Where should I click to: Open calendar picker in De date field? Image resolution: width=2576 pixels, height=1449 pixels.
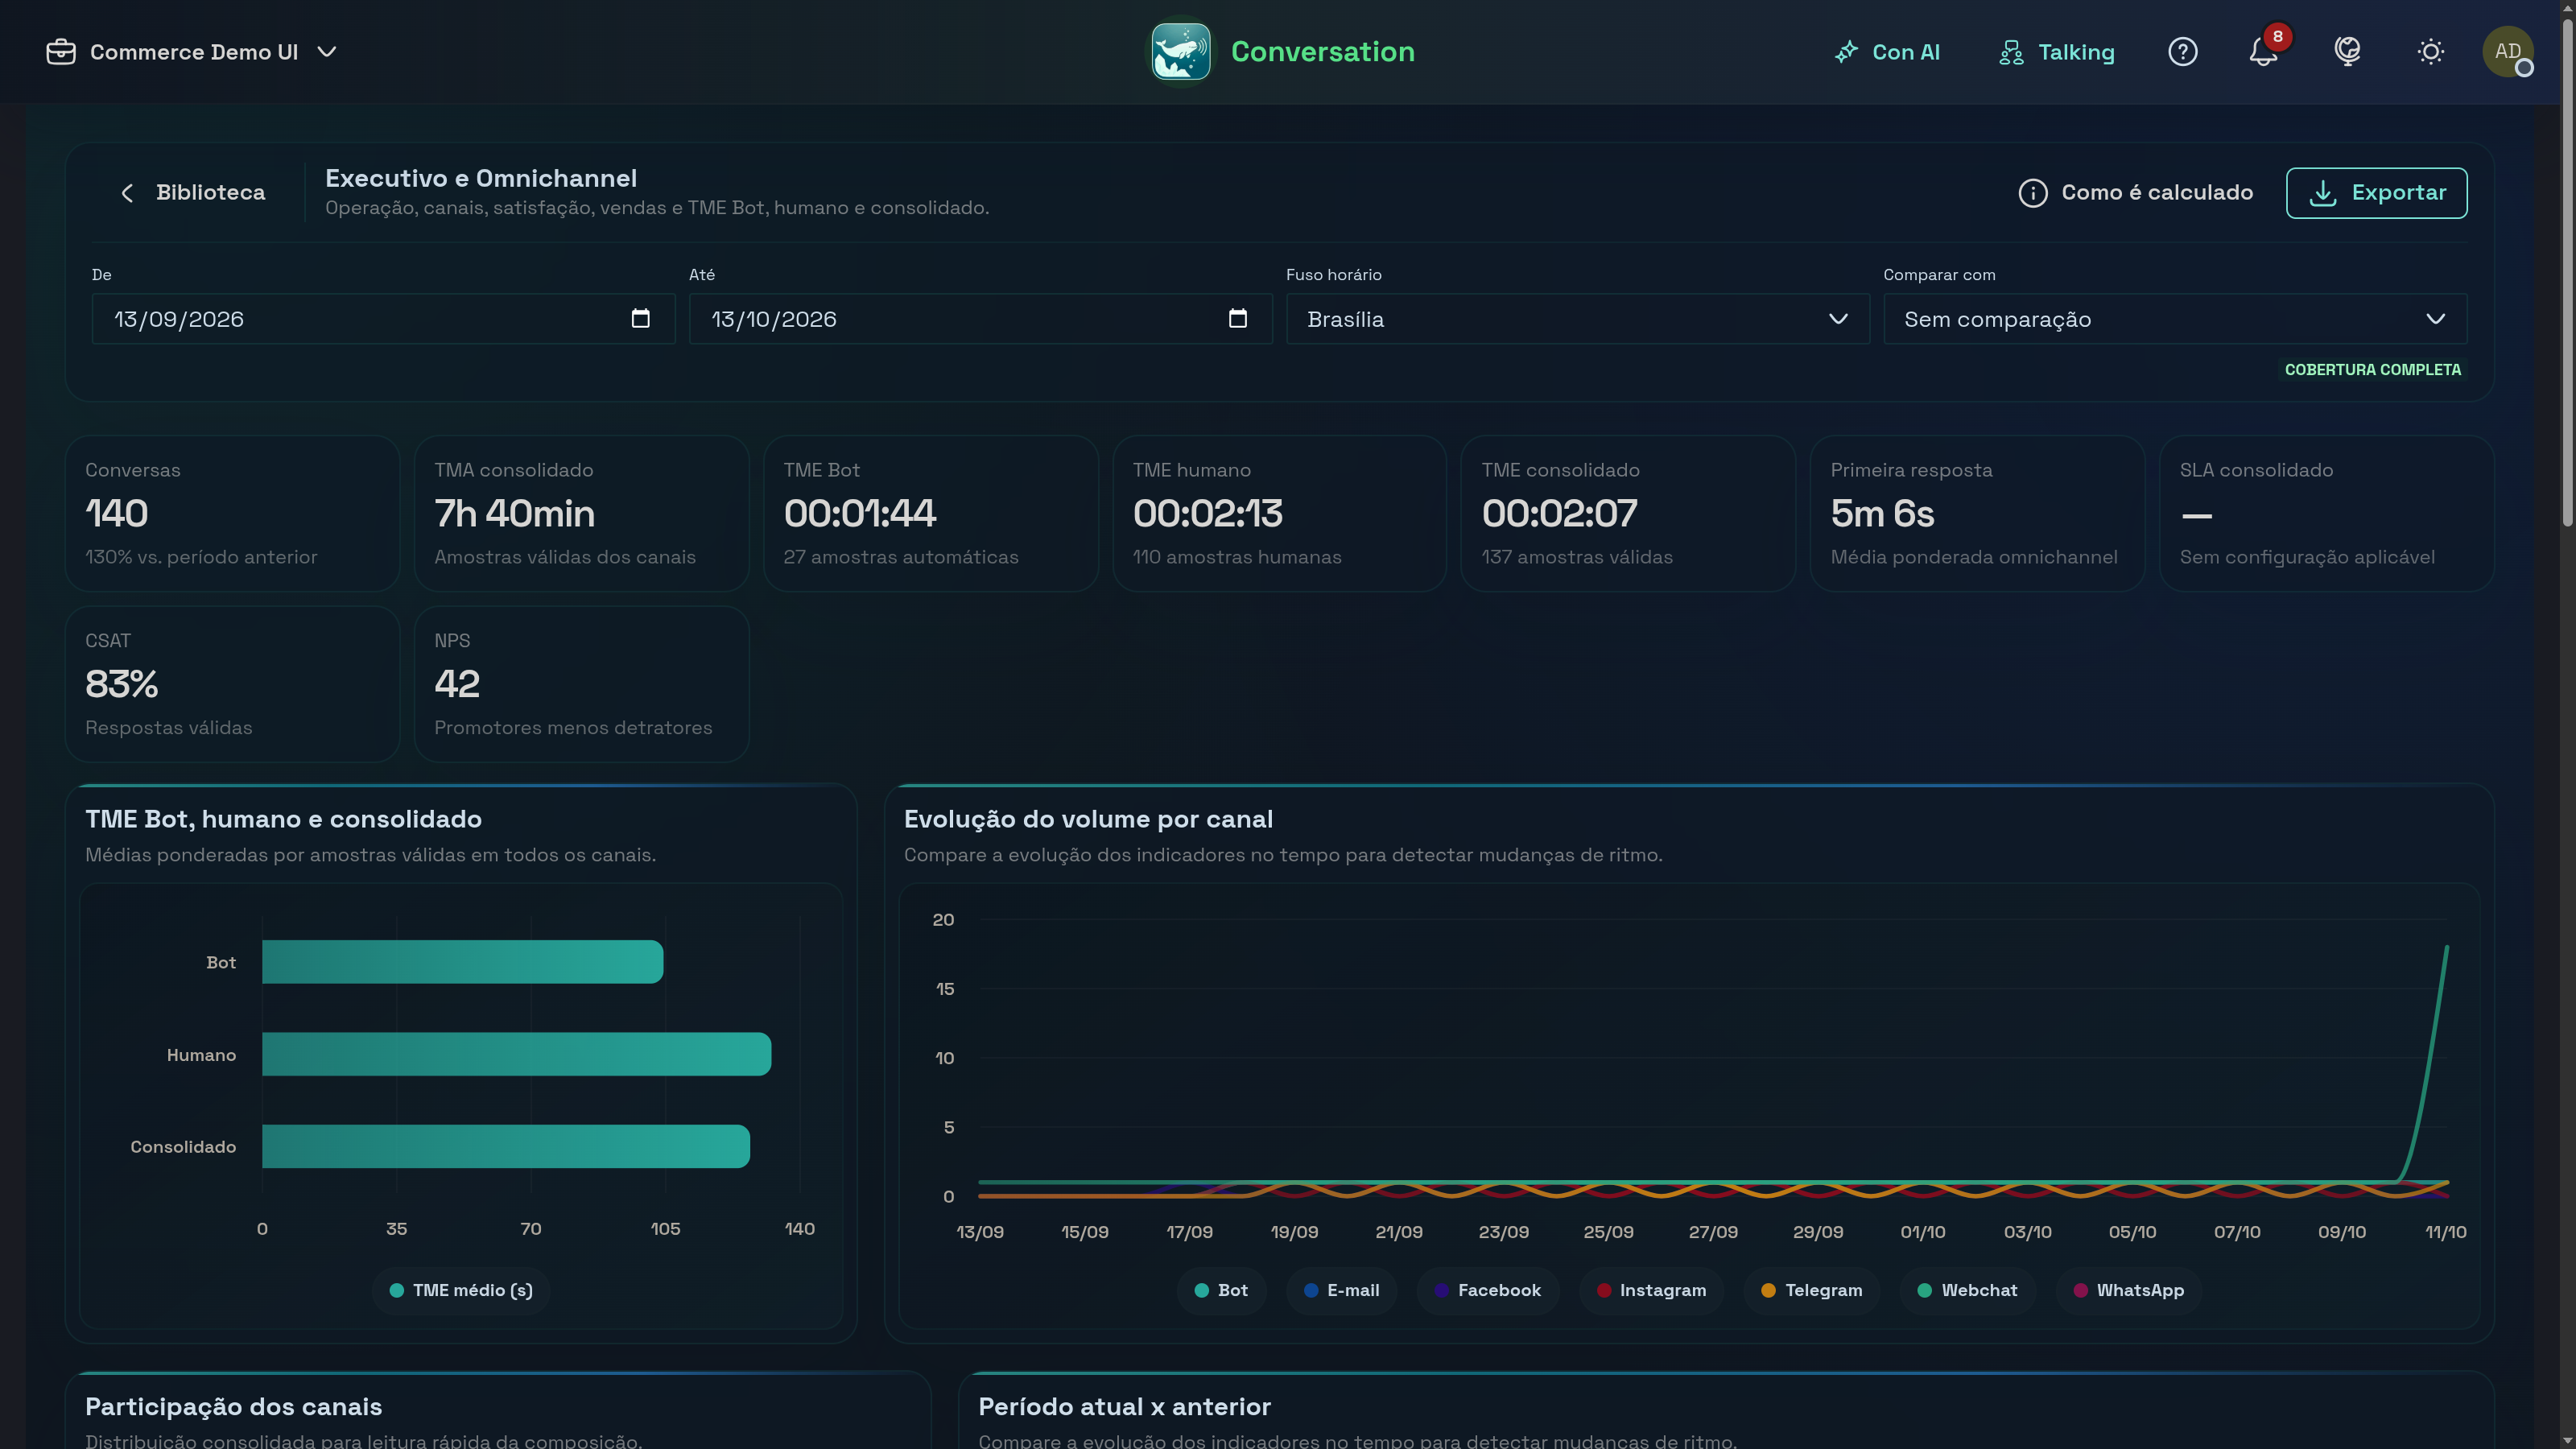tap(640, 319)
